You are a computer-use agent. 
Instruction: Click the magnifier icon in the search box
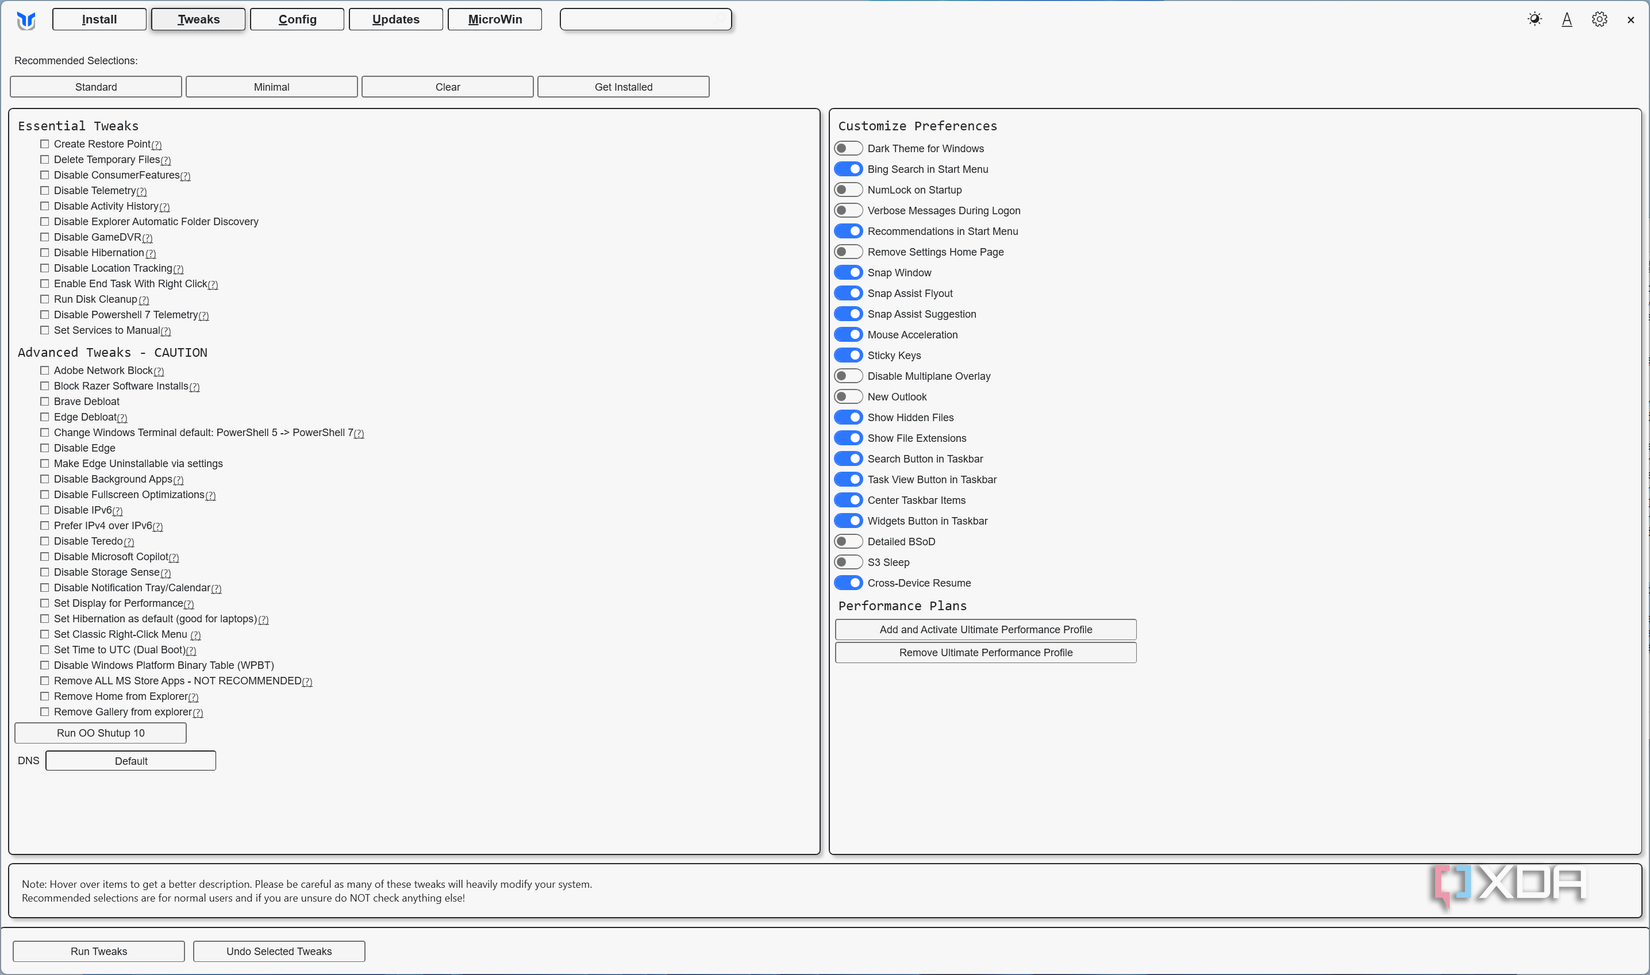(722, 19)
